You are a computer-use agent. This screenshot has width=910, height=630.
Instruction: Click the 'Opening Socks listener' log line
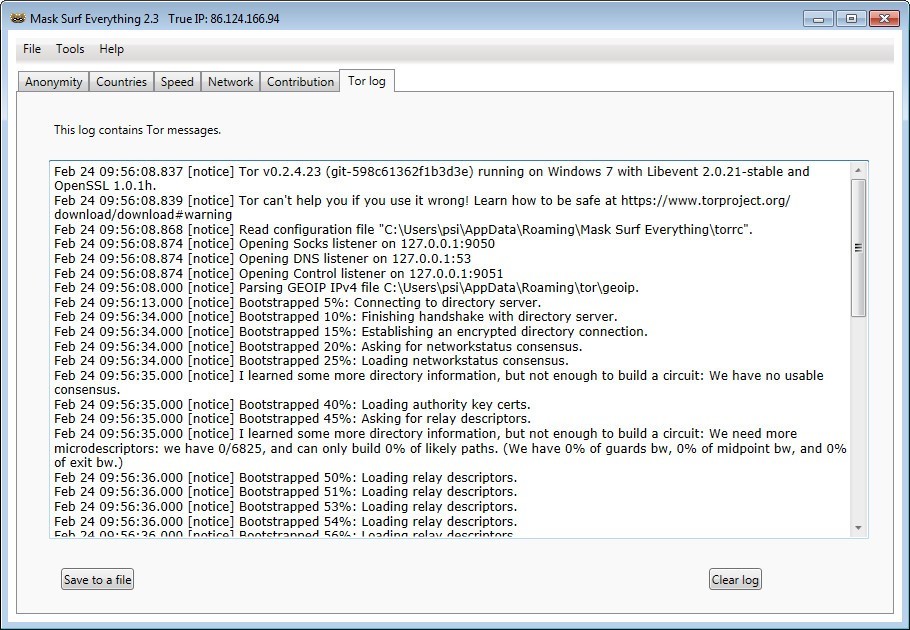point(275,244)
